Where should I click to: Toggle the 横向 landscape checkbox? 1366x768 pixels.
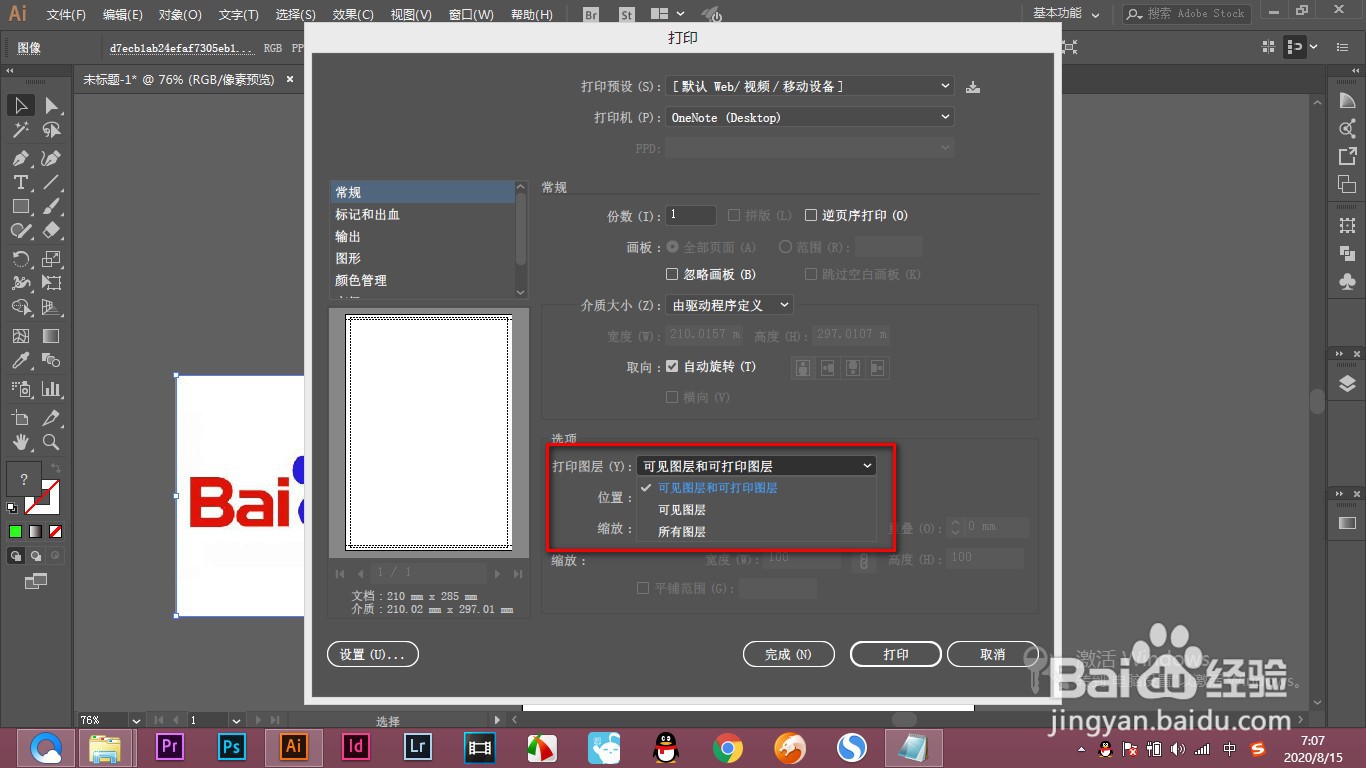click(x=672, y=397)
